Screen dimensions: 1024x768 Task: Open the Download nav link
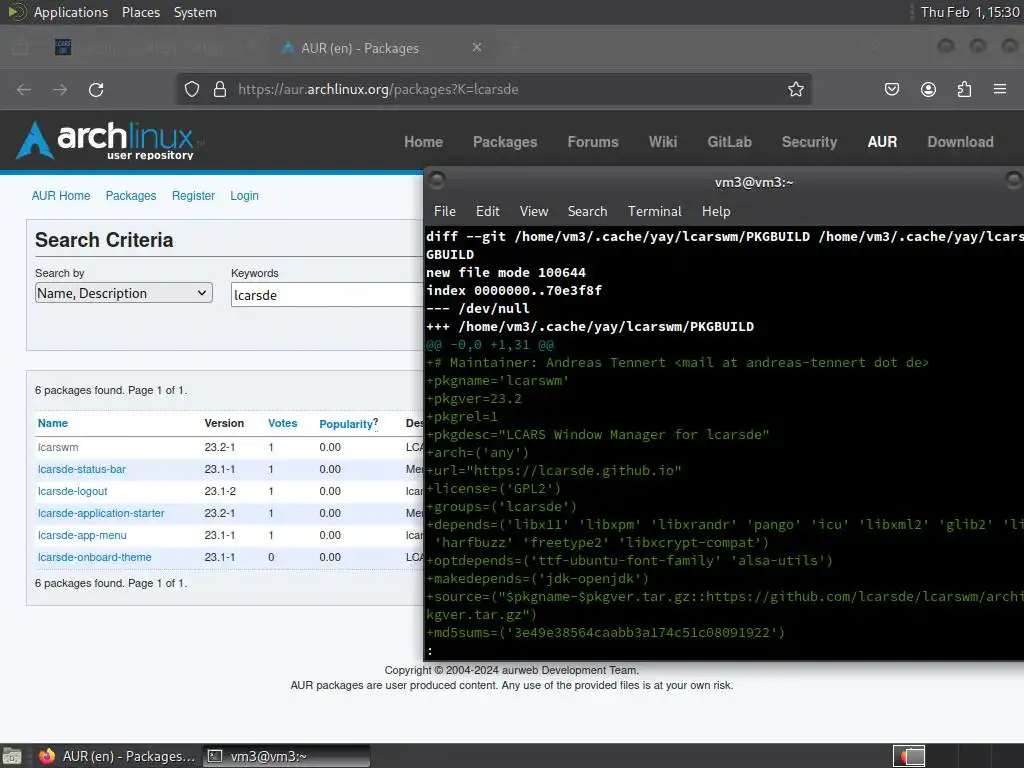click(x=960, y=142)
